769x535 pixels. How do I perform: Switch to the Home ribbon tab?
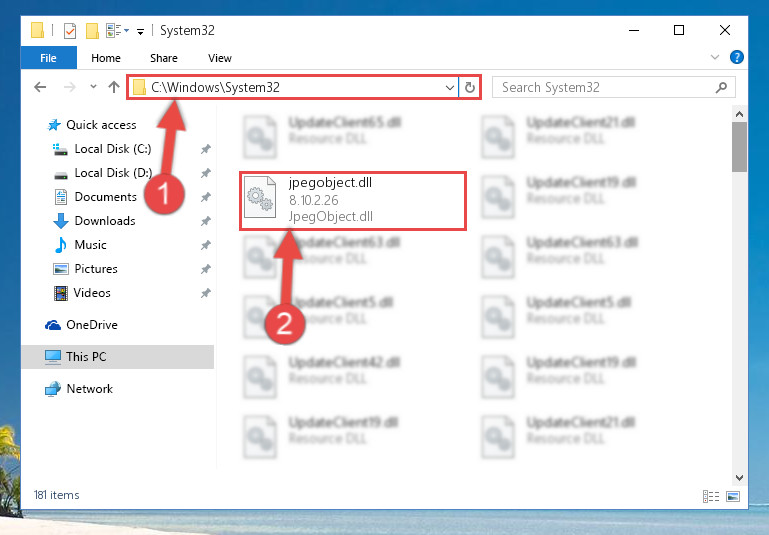(106, 58)
